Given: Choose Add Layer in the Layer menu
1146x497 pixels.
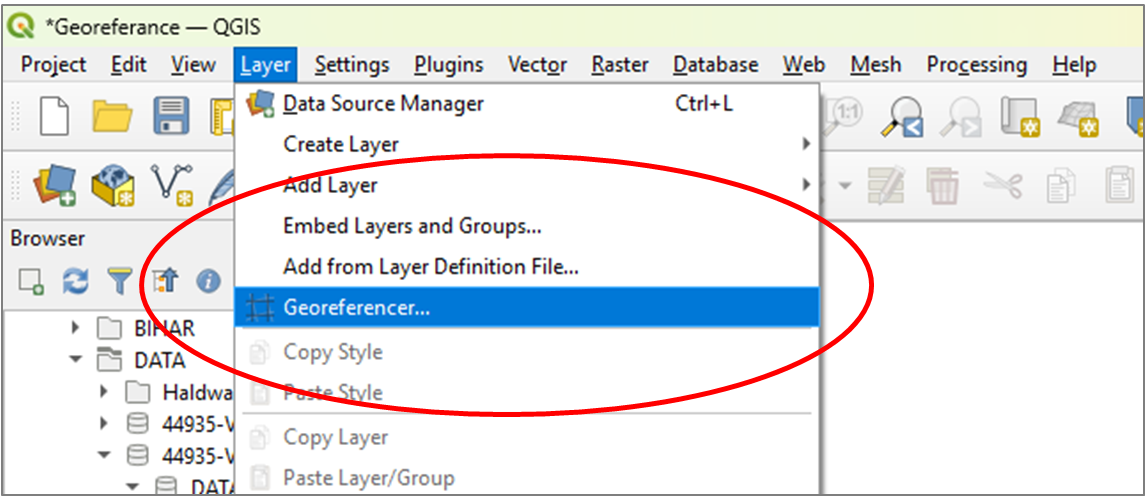Looking at the screenshot, I should 527,185.
